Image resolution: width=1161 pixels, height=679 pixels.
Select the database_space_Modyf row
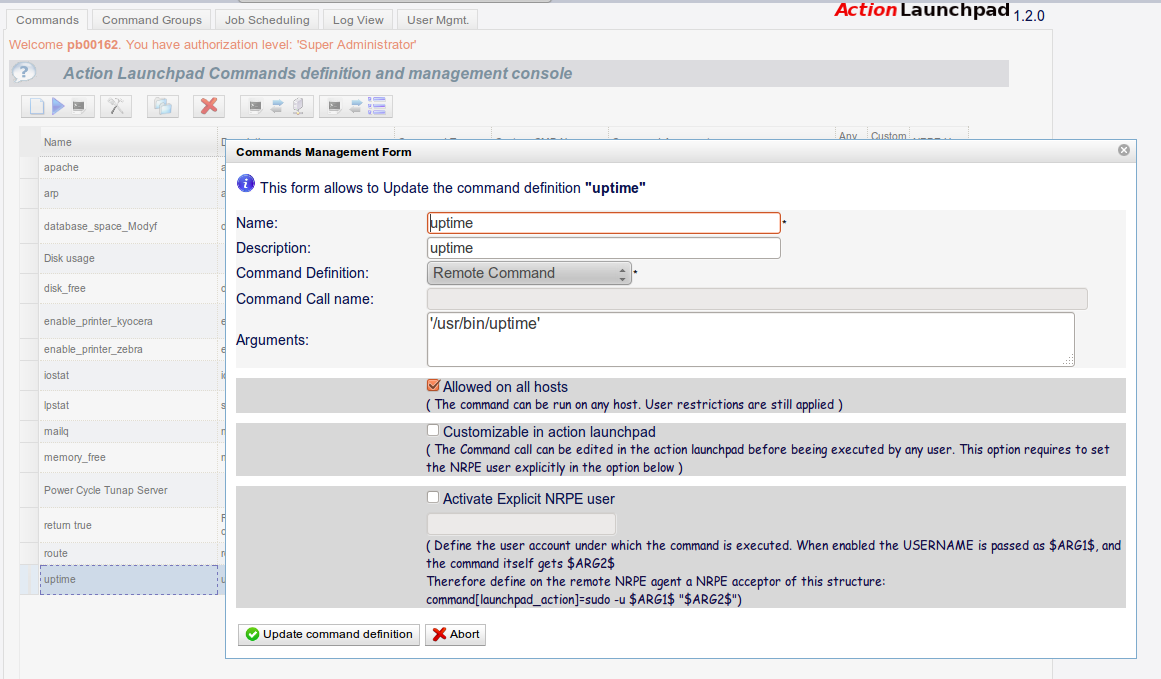pyautogui.click(x=129, y=226)
